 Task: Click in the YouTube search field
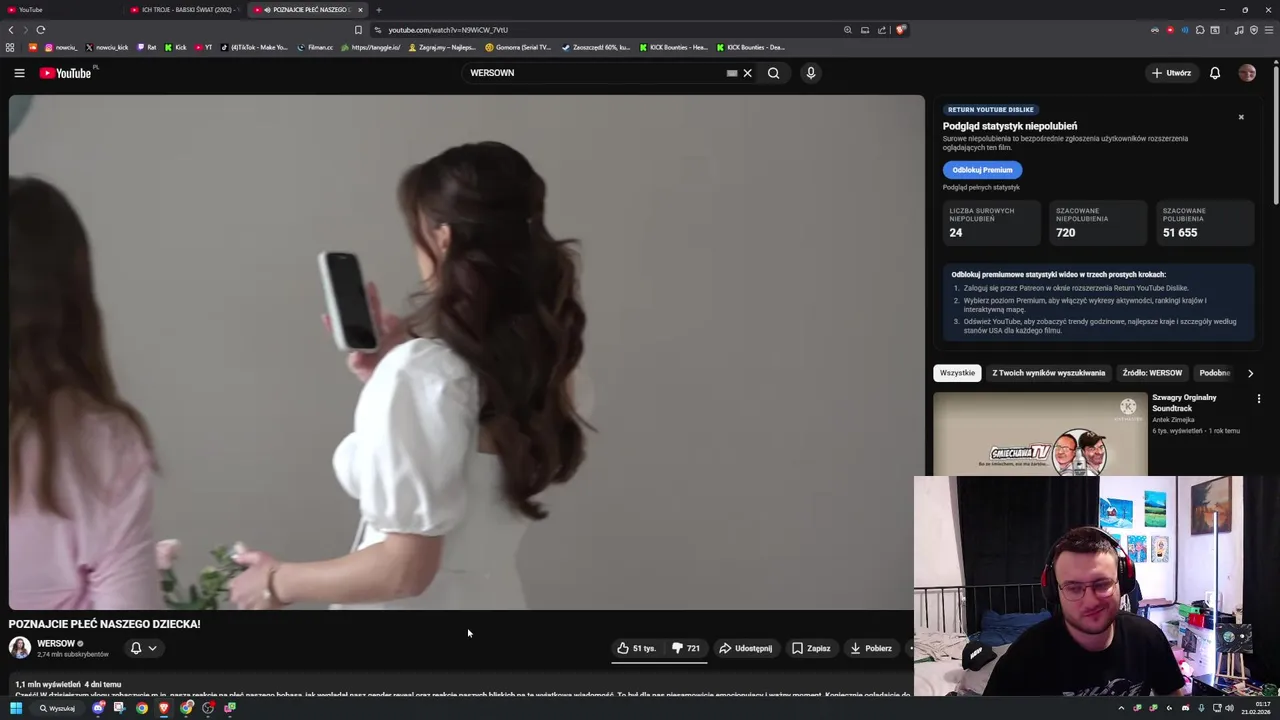tap(595, 73)
